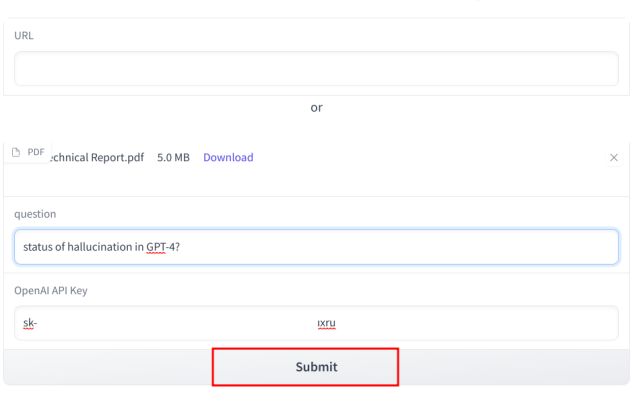This screenshot has height=407, width=640.
Task: Place cursor on word hallucination
Action: (98, 248)
